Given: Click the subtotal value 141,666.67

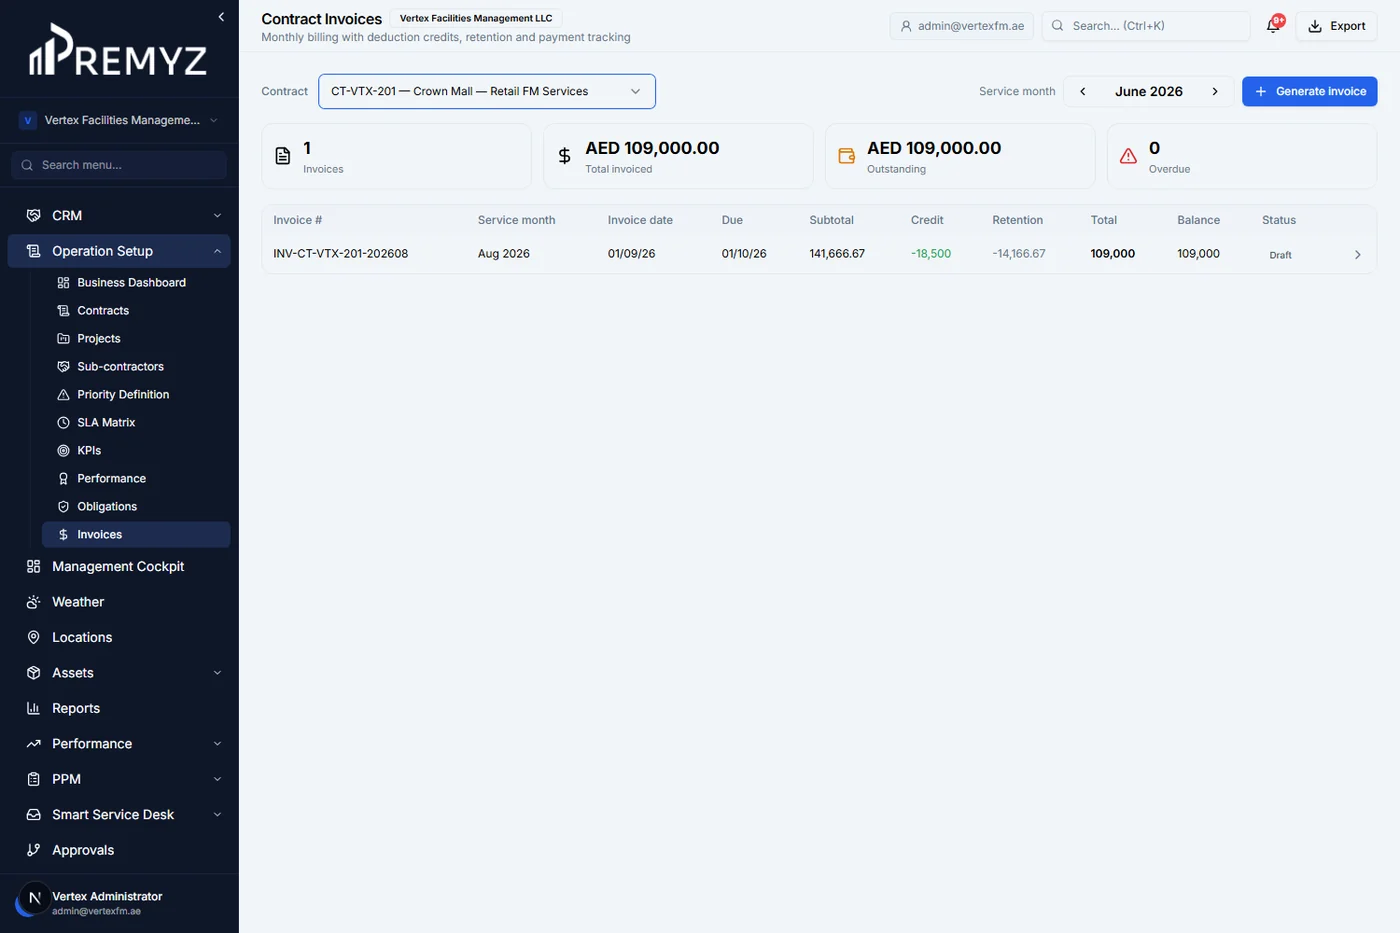Looking at the screenshot, I should coord(837,254).
